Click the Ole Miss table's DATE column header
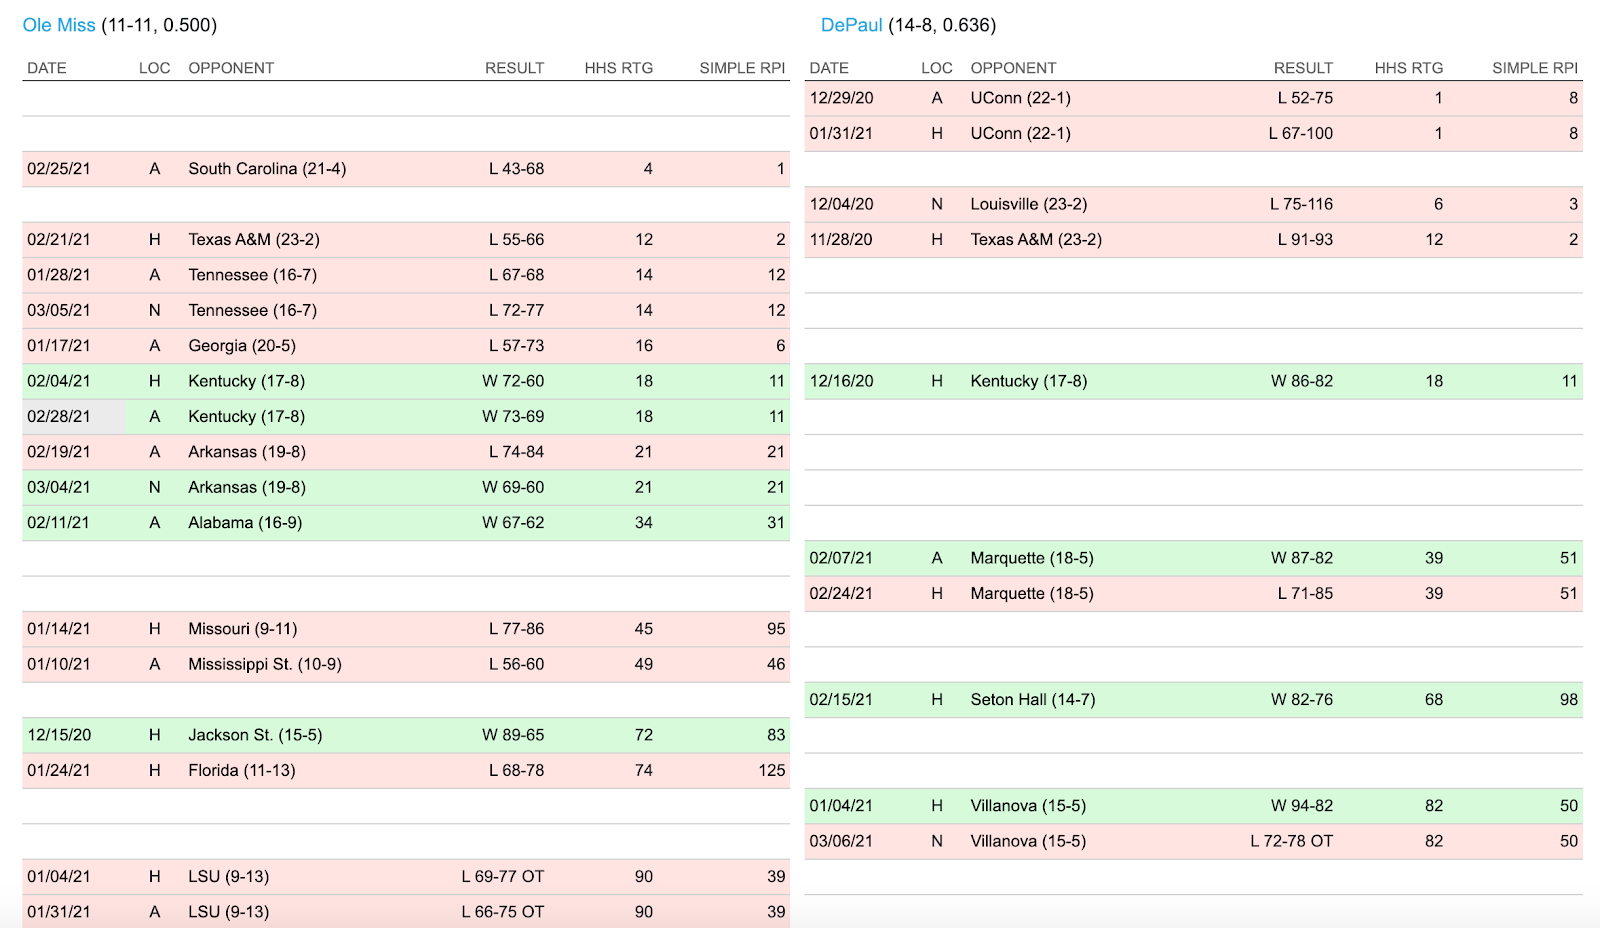Viewport: 1600px width, 928px height. [47, 68]
